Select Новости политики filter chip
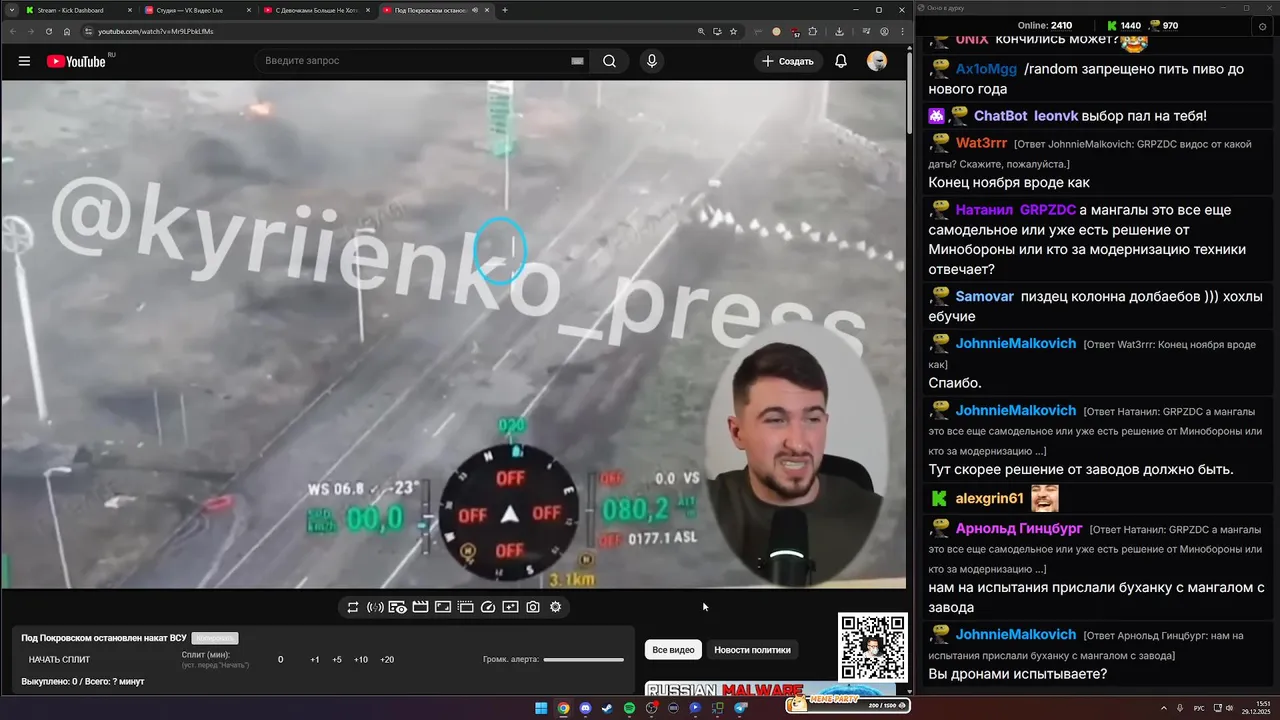The width and height of the screenshot is (1280, 720). coord(752,650)
